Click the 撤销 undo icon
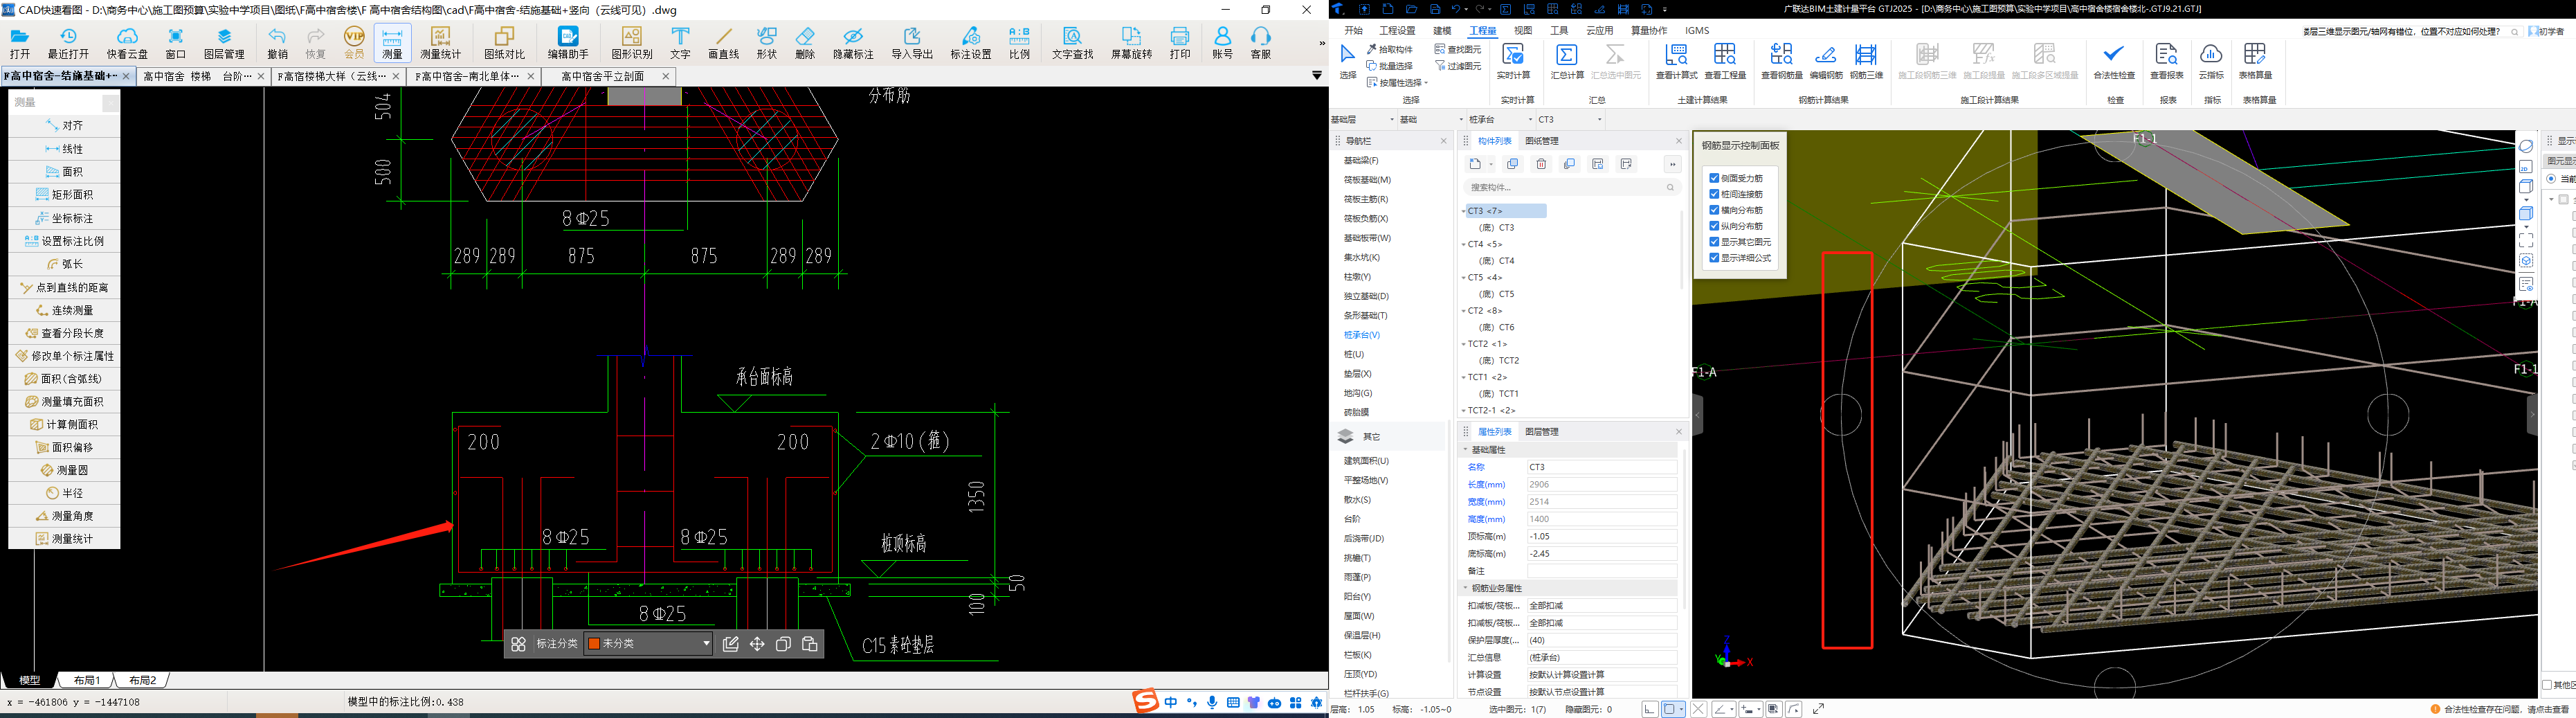Viewport: 2576px width, 718px height. (277, 43)
